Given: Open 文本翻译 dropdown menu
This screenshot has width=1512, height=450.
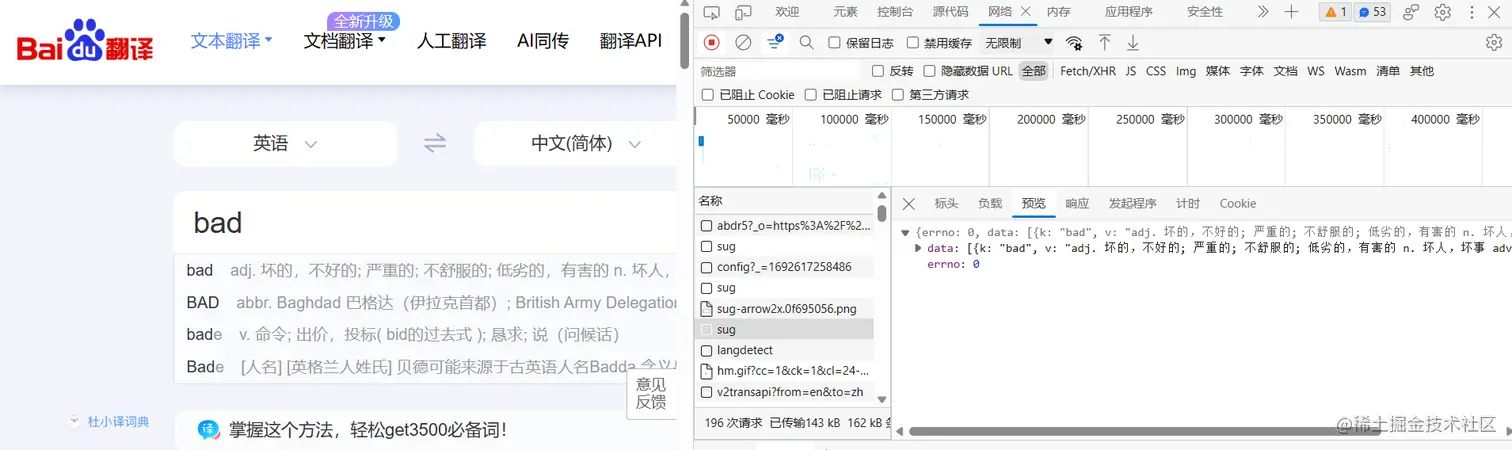Looking at the screenshot, I should (x=232, y=41).
